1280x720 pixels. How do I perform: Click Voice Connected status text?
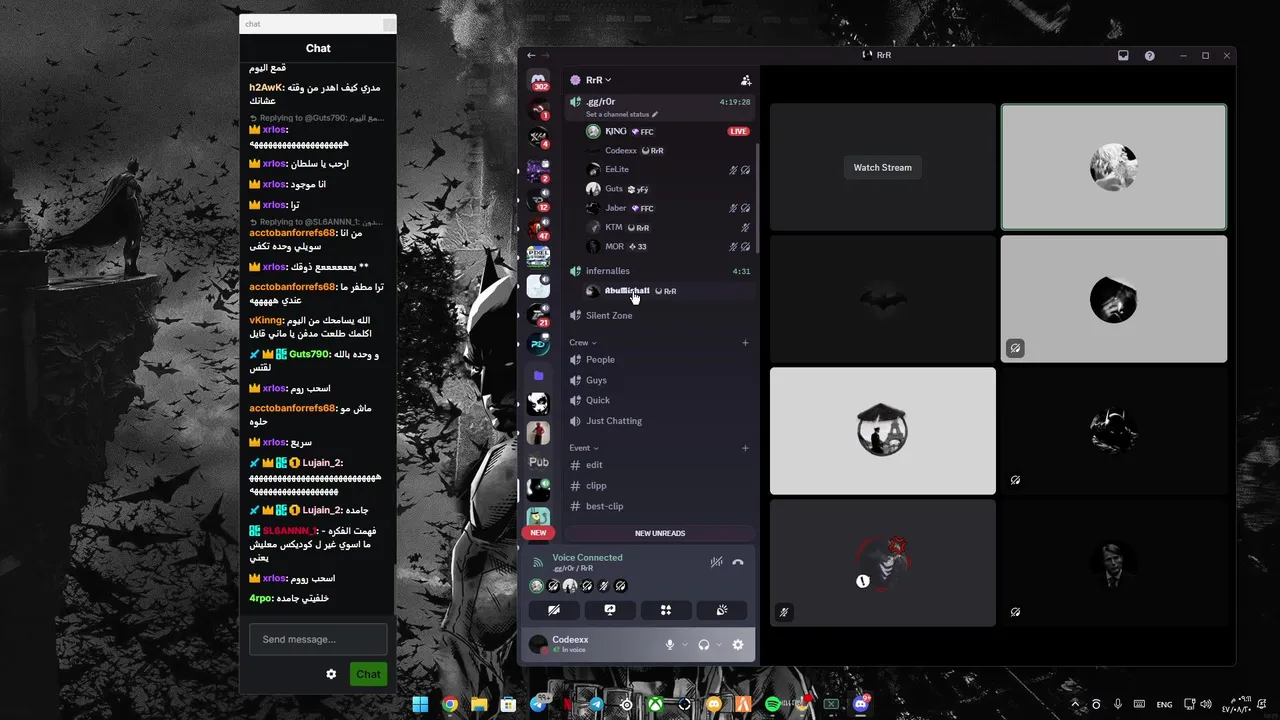coord(587,558)
